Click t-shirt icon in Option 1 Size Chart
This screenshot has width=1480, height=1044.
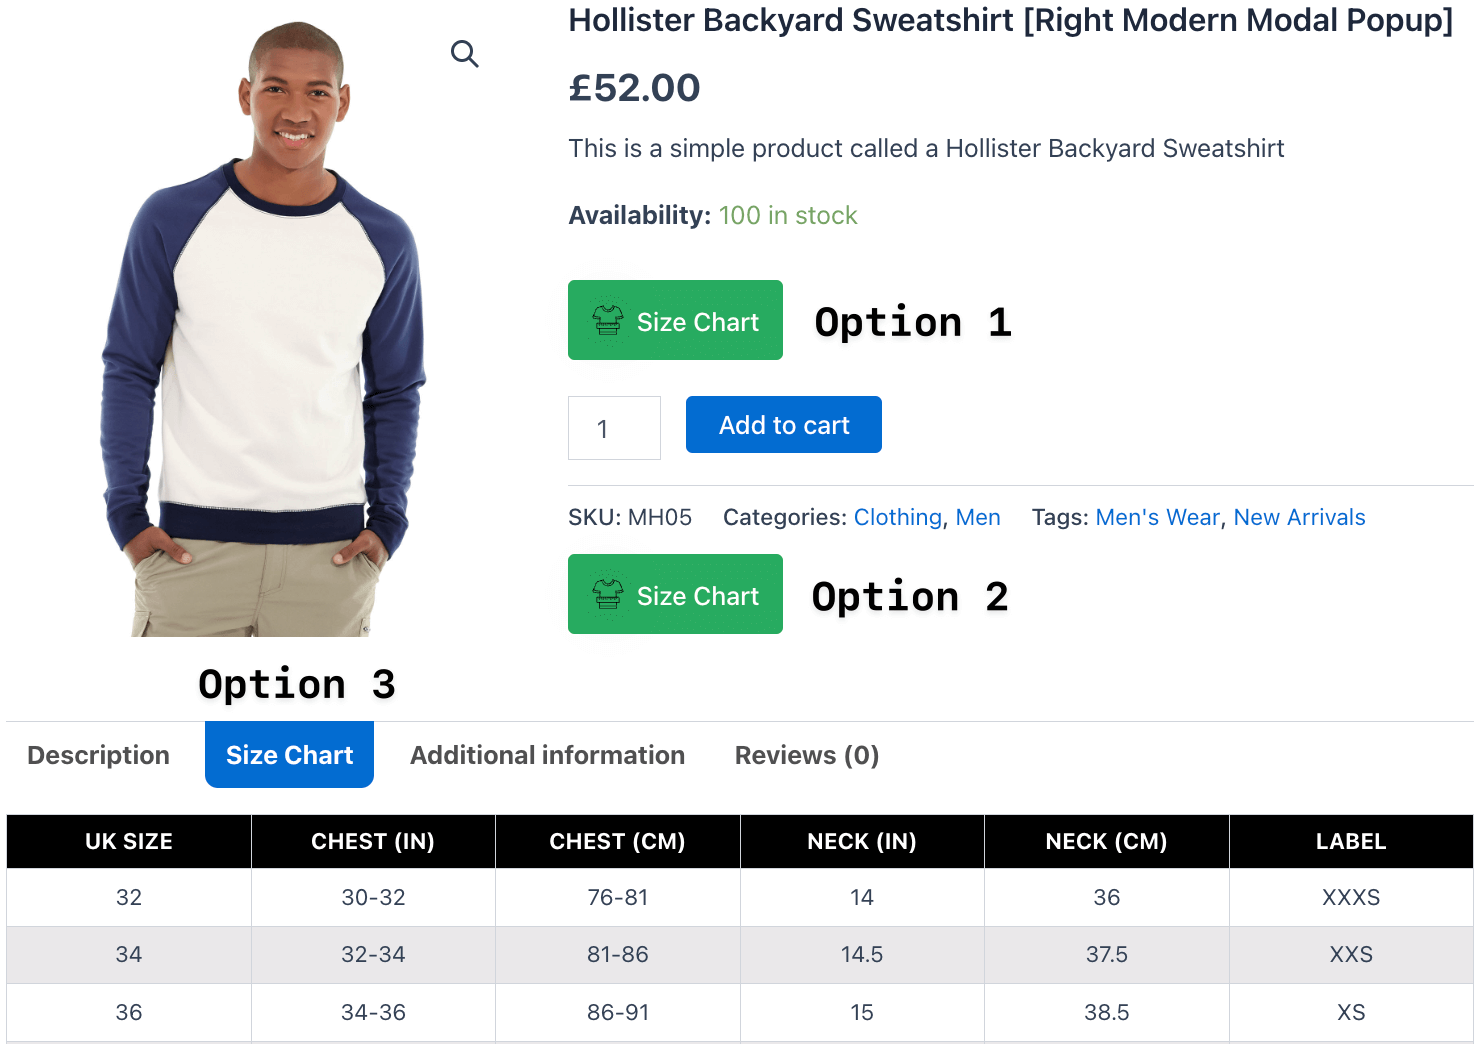608,321
